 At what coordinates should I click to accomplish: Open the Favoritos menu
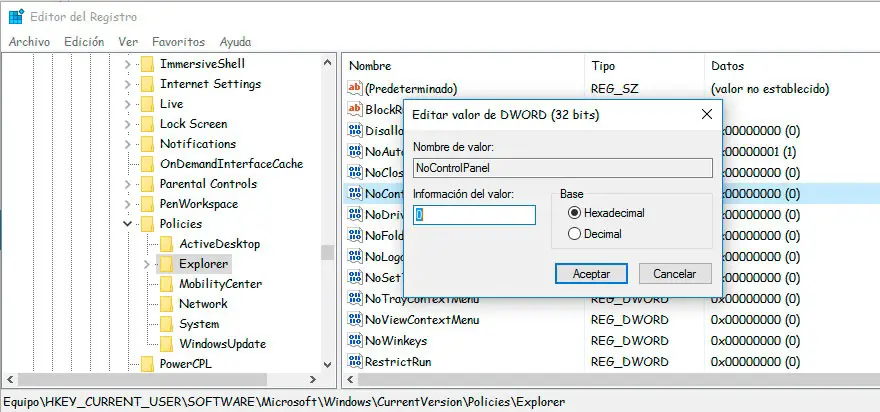[x=178, y=42]
